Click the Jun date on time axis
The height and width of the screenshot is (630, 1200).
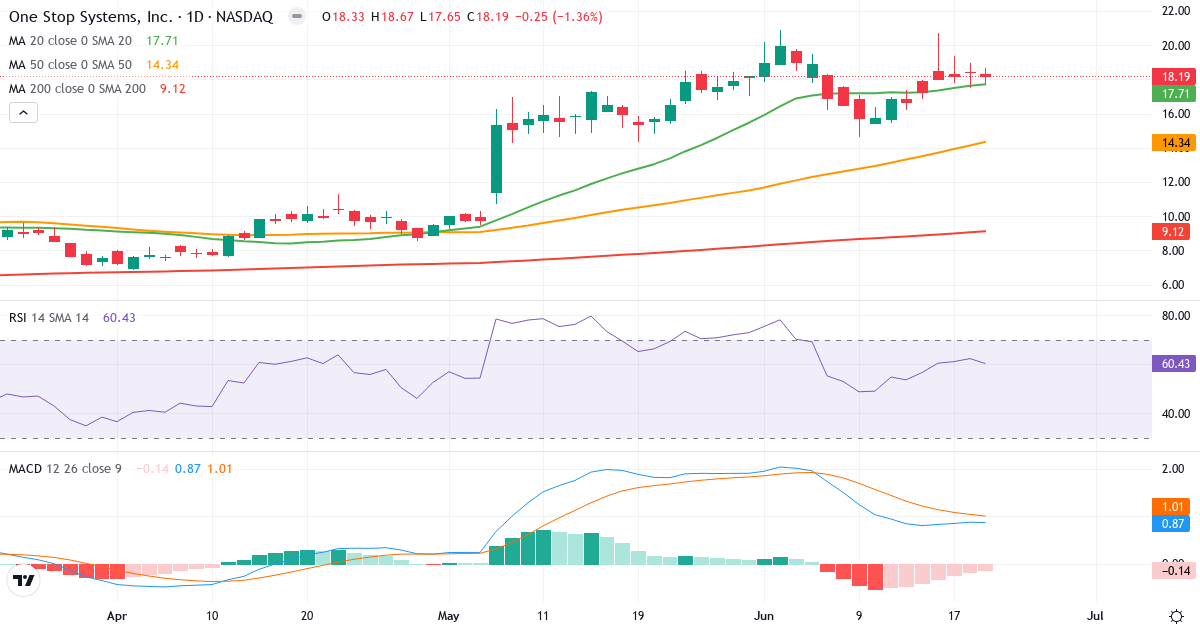click(763, 615)
